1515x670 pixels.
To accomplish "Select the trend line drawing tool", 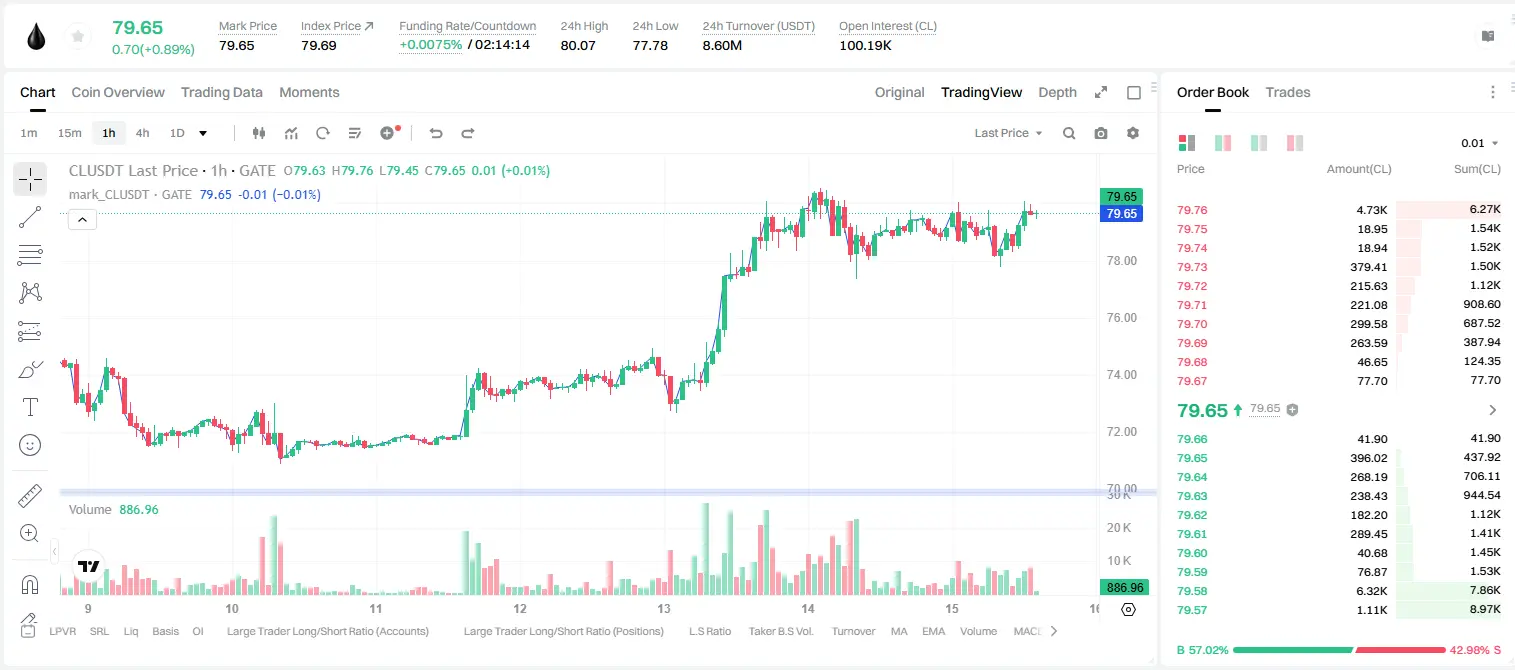I will tap(30, 217).
